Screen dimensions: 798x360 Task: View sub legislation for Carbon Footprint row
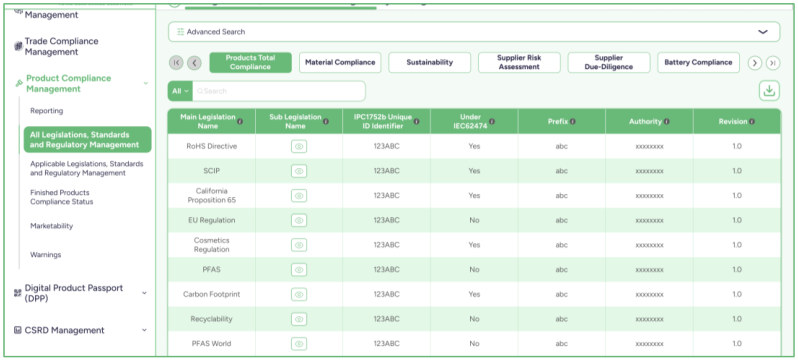click(x=299, y=294)
